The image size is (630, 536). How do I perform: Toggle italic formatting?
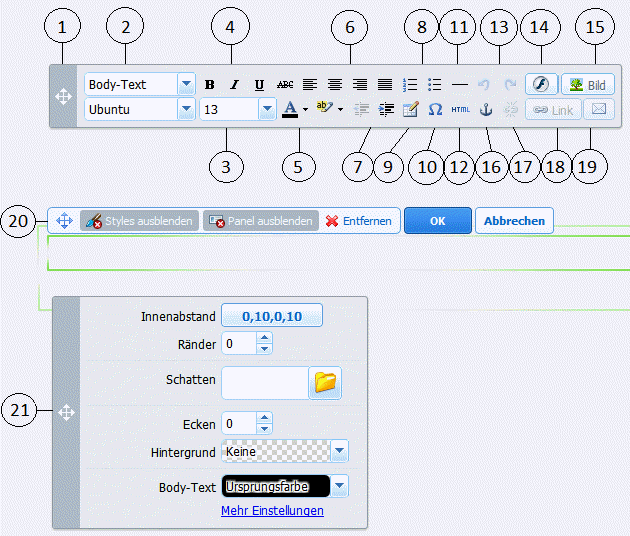click(x=234, y=85)
